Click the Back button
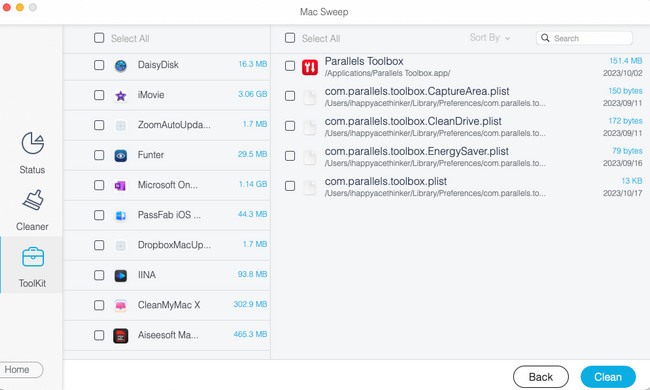The image size is (650, 390). pyautogui.click(x=541, y=377)
